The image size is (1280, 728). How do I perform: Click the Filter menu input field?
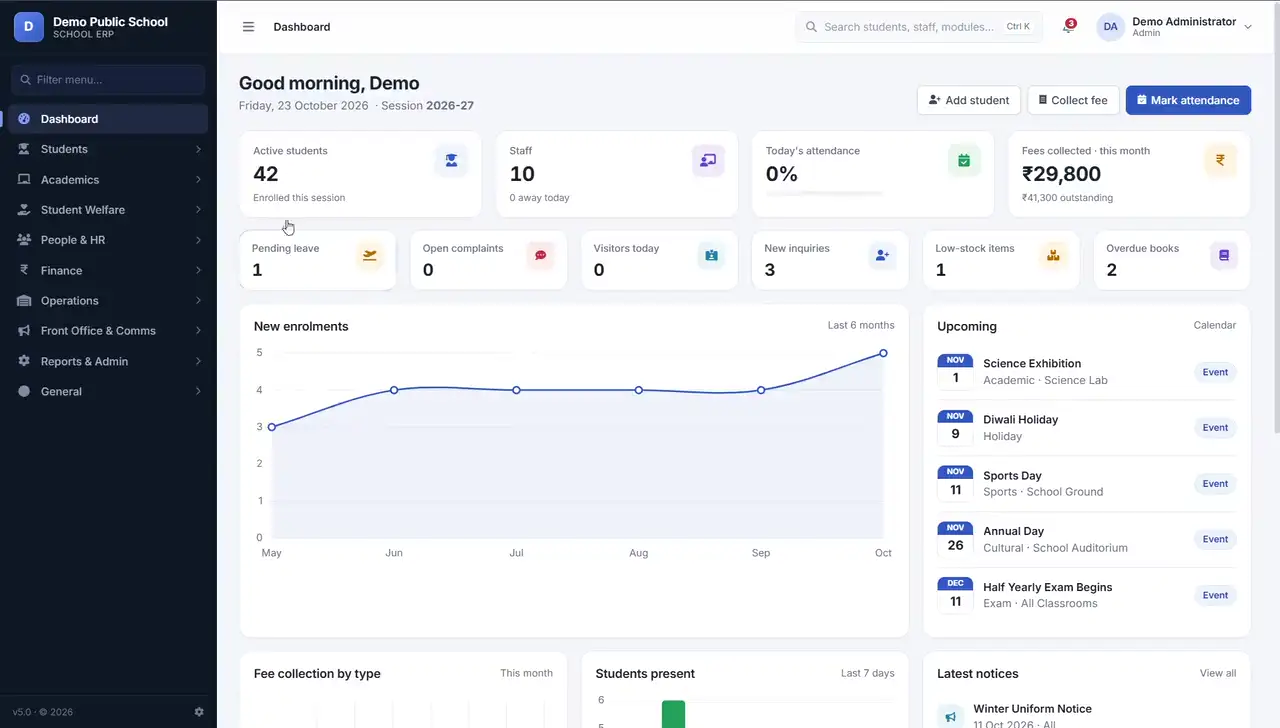[108, 80]
